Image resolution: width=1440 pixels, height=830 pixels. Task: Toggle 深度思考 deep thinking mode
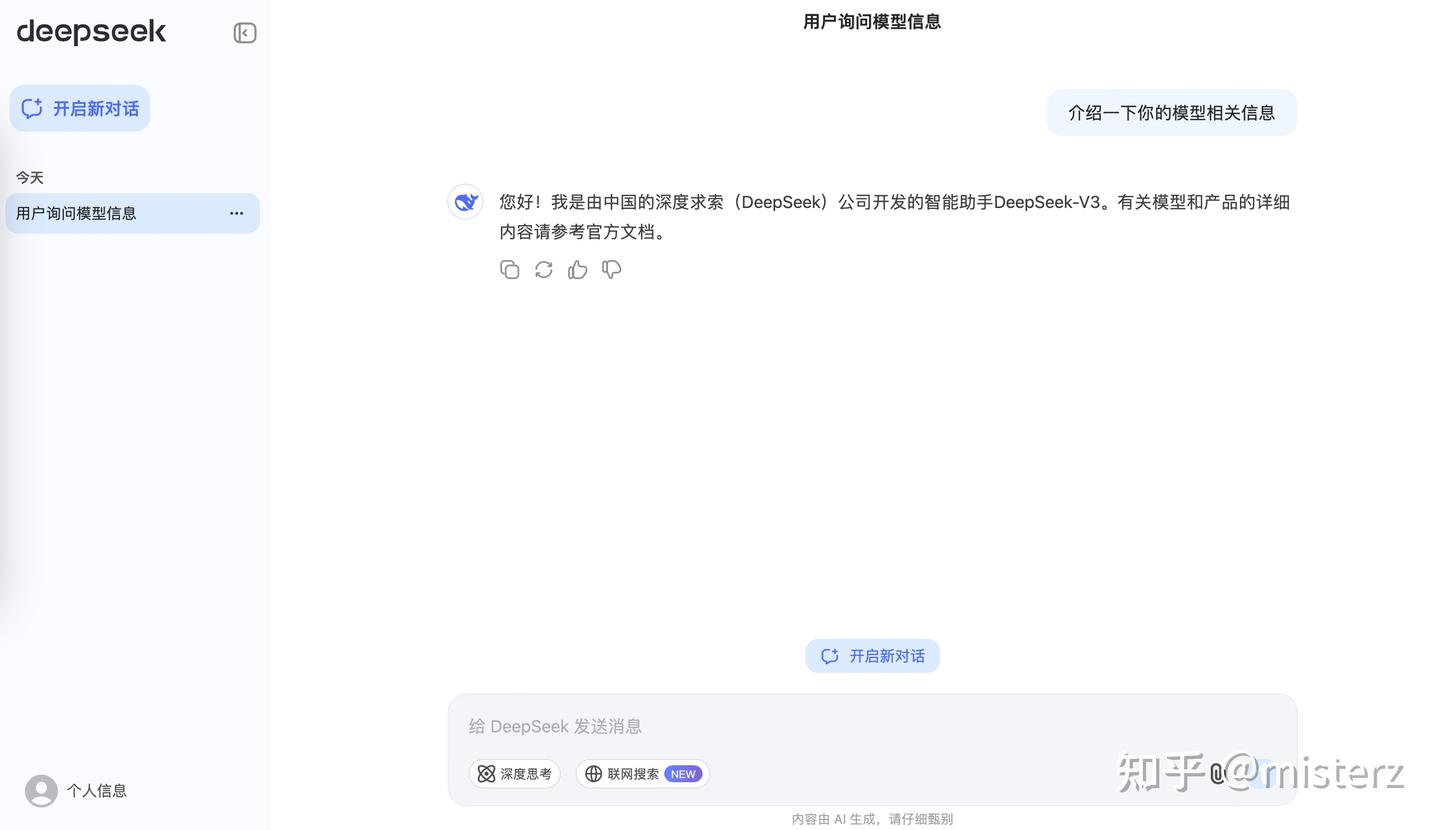coord(515,774)
